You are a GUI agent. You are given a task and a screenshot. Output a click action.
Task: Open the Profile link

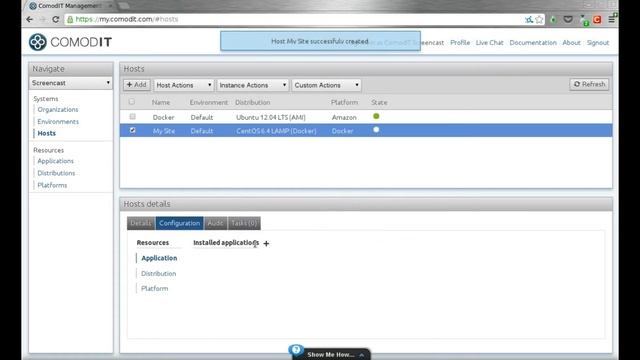pos(460,42)
